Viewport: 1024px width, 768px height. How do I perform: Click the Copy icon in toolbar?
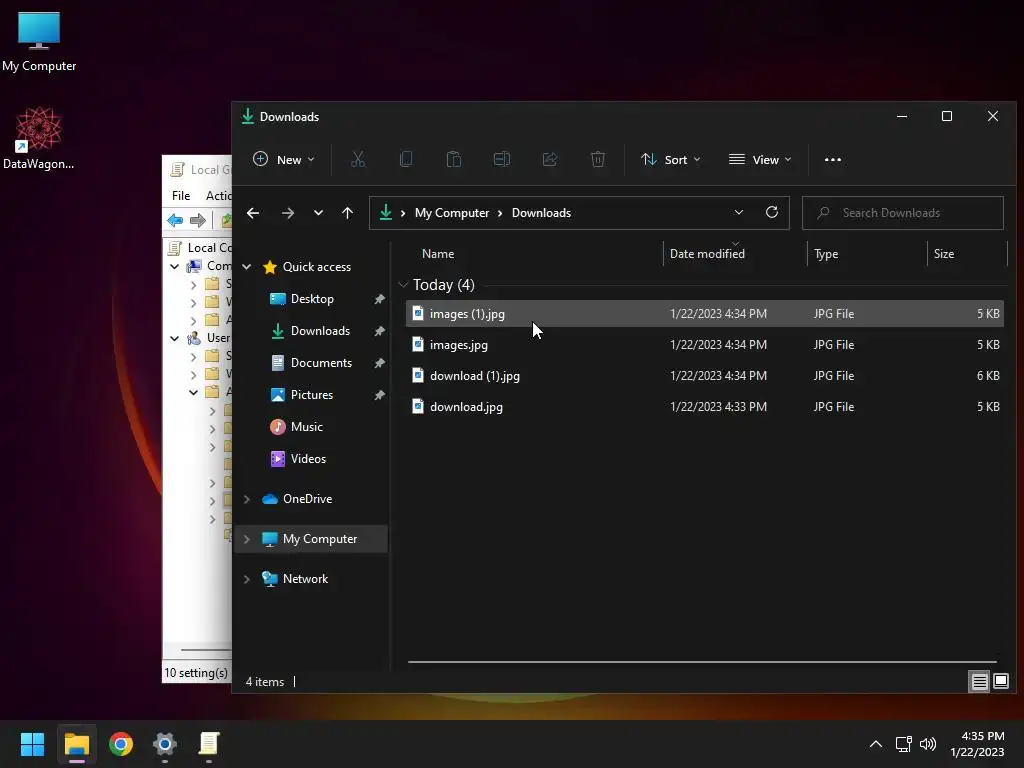pyautogui.click(x=406, y=159)
